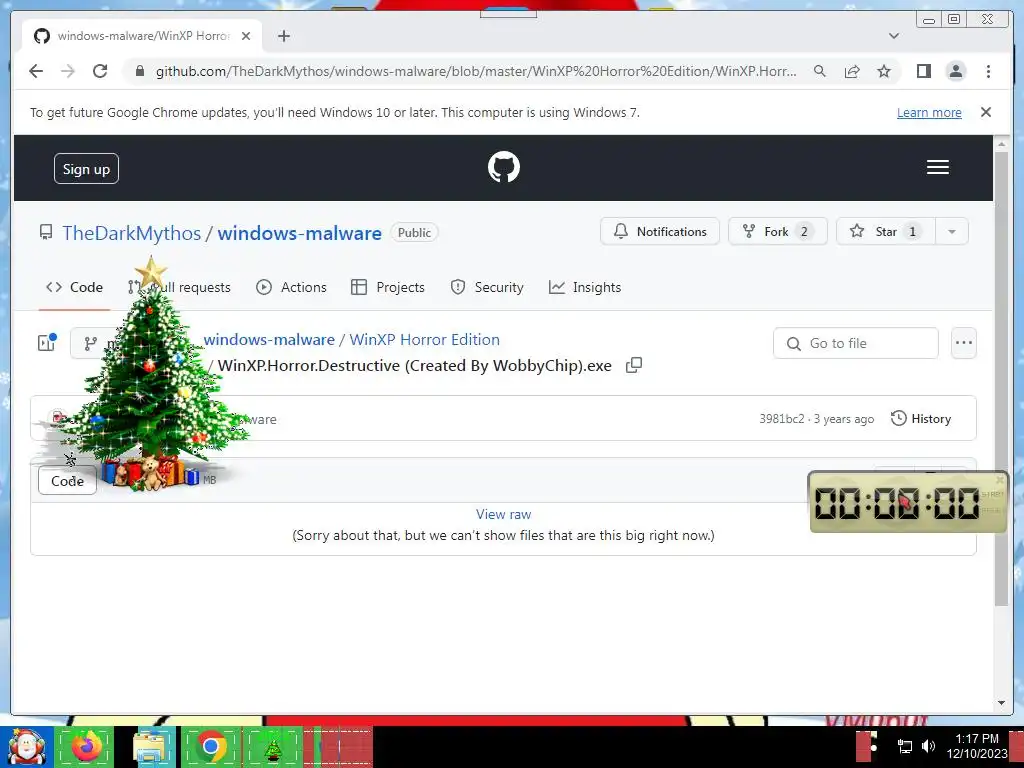Open the Chrome three-dot menu
Viewport: 1024px width, 768px height.
(988, 71)
